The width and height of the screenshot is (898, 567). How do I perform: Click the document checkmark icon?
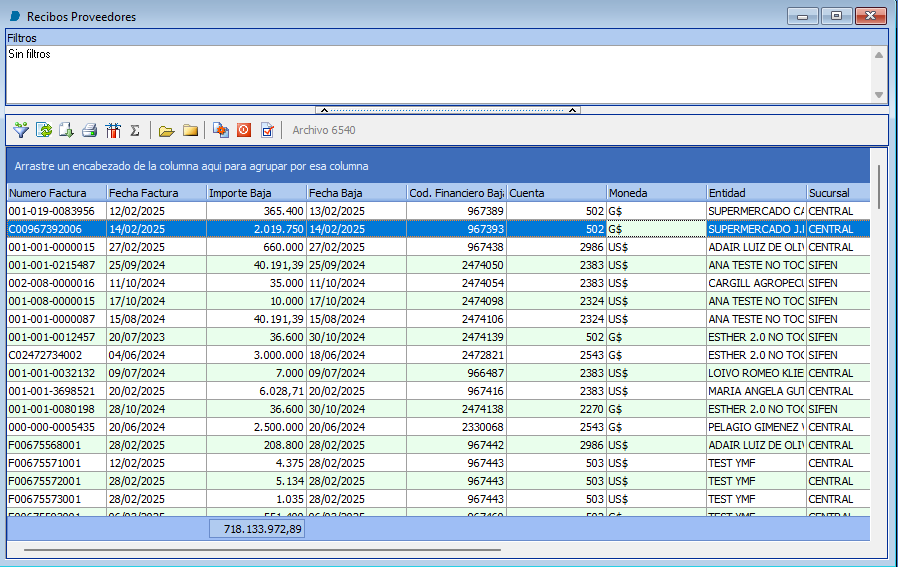point(267,130)
